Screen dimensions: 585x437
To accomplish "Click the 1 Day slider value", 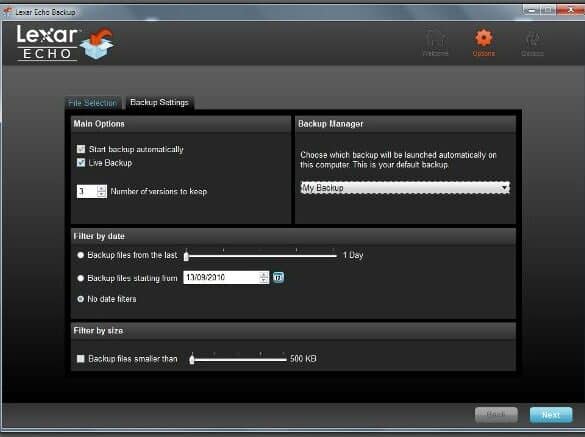I will coord(353,255).
